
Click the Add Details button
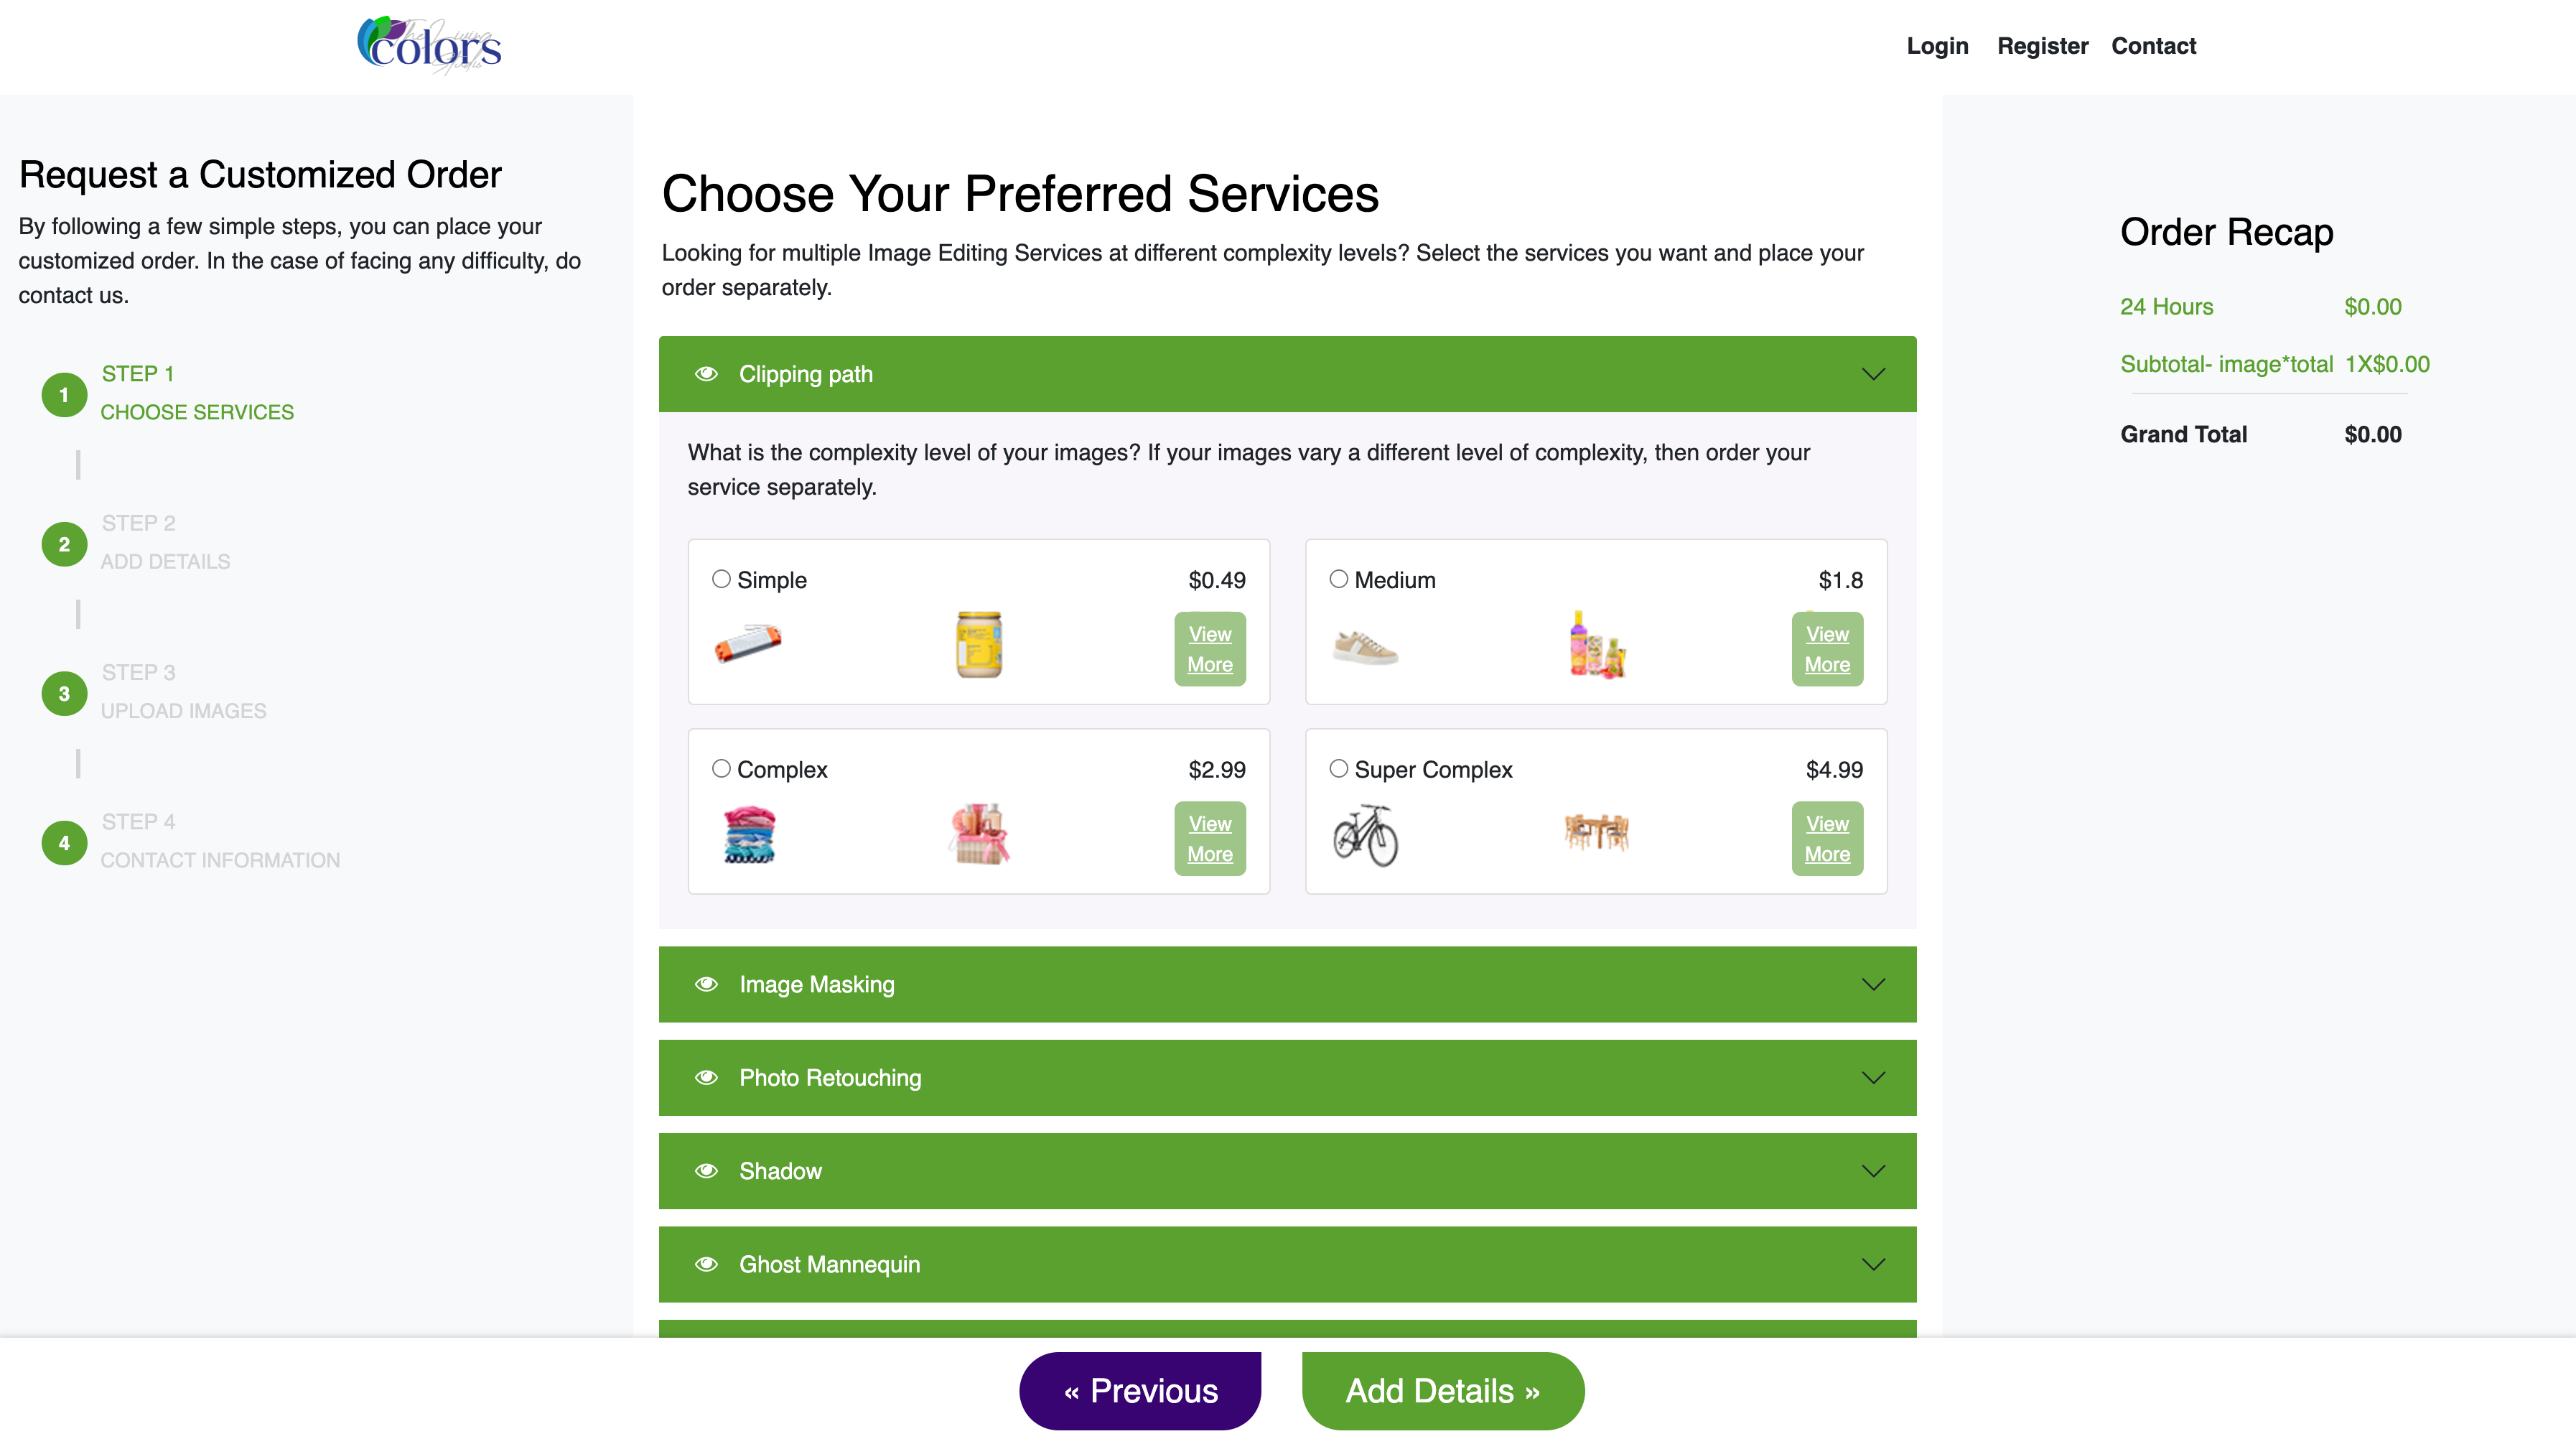coord(1442,1390)
